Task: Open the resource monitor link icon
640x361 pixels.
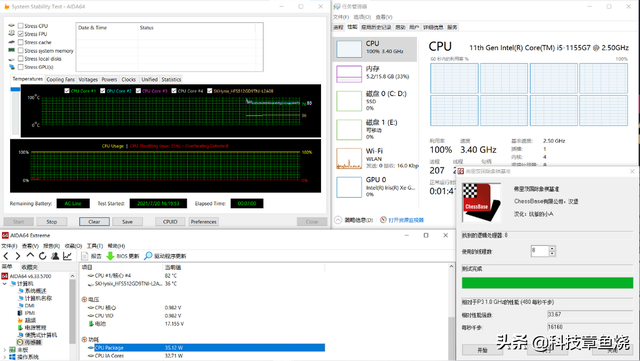Action: pyautogui.click(x=383, y=220)
